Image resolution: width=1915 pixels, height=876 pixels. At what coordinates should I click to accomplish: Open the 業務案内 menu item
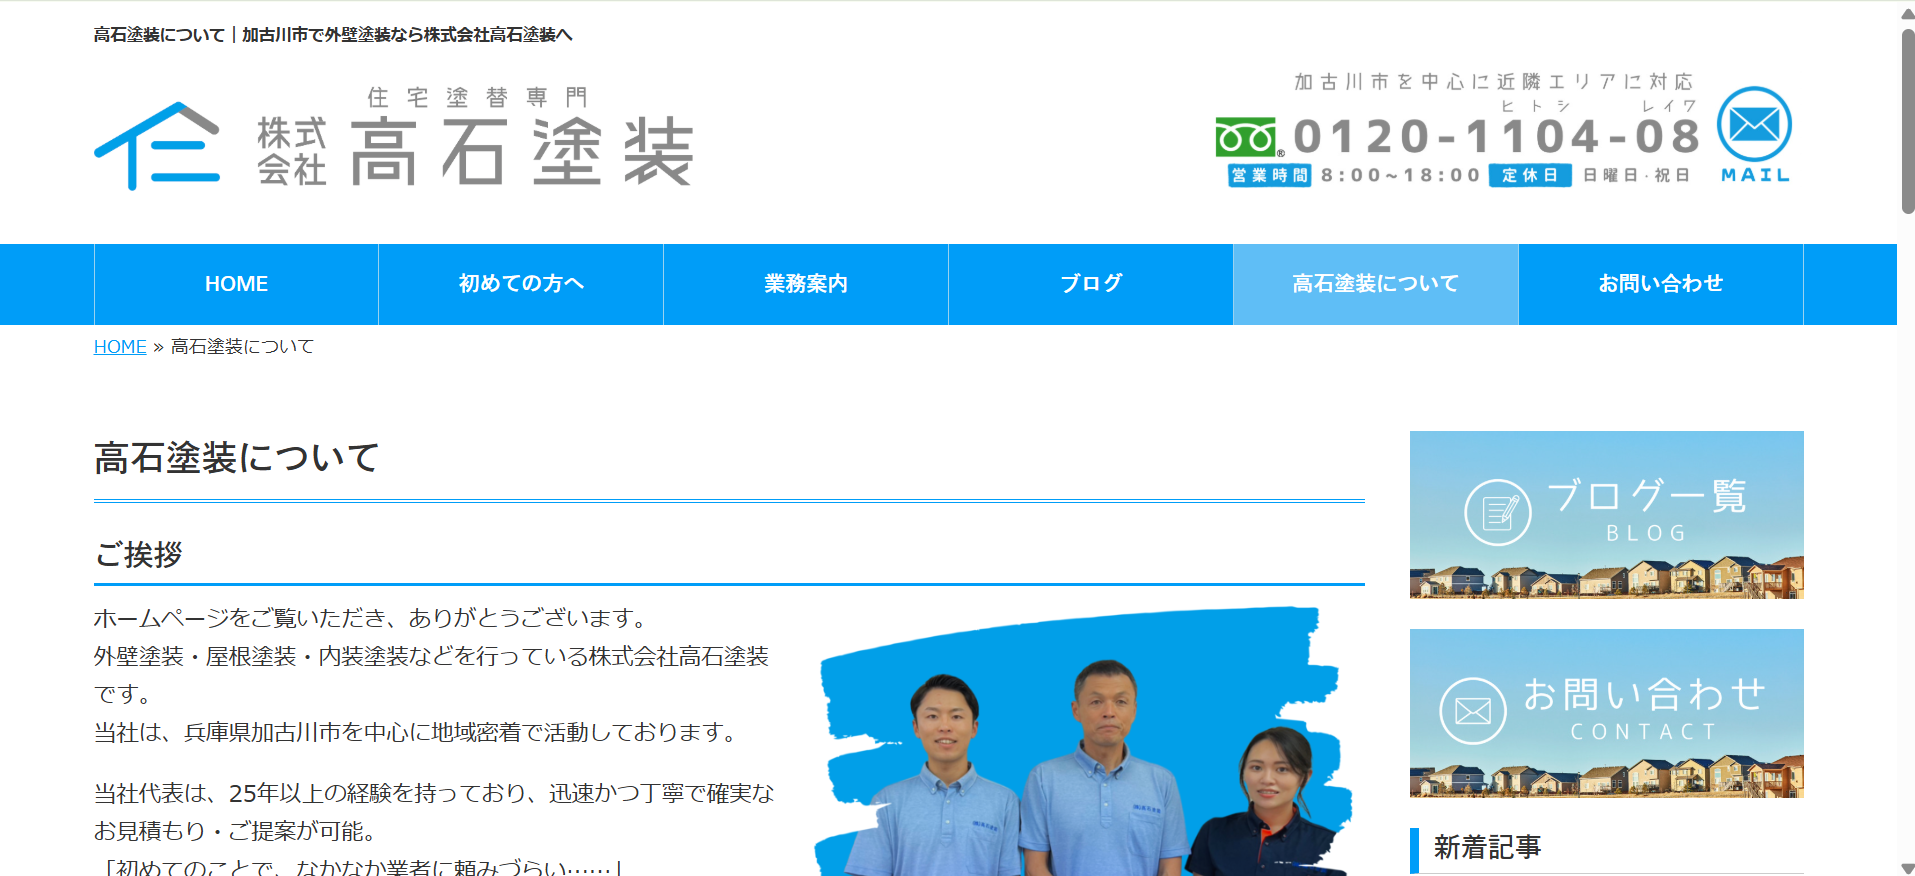pos(806,284)
